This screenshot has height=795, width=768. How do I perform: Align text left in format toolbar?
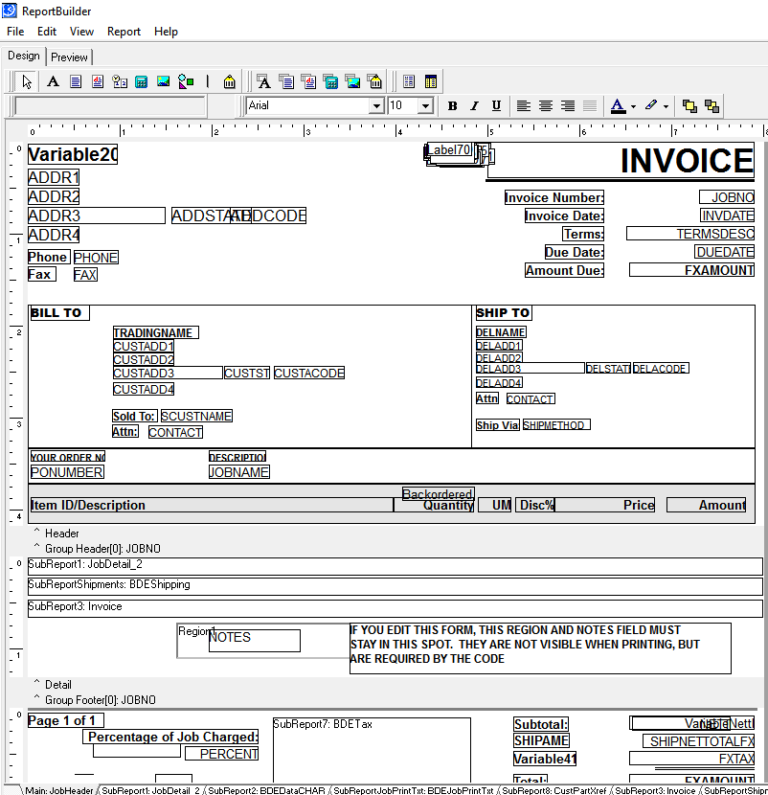(x=523, y=105)
